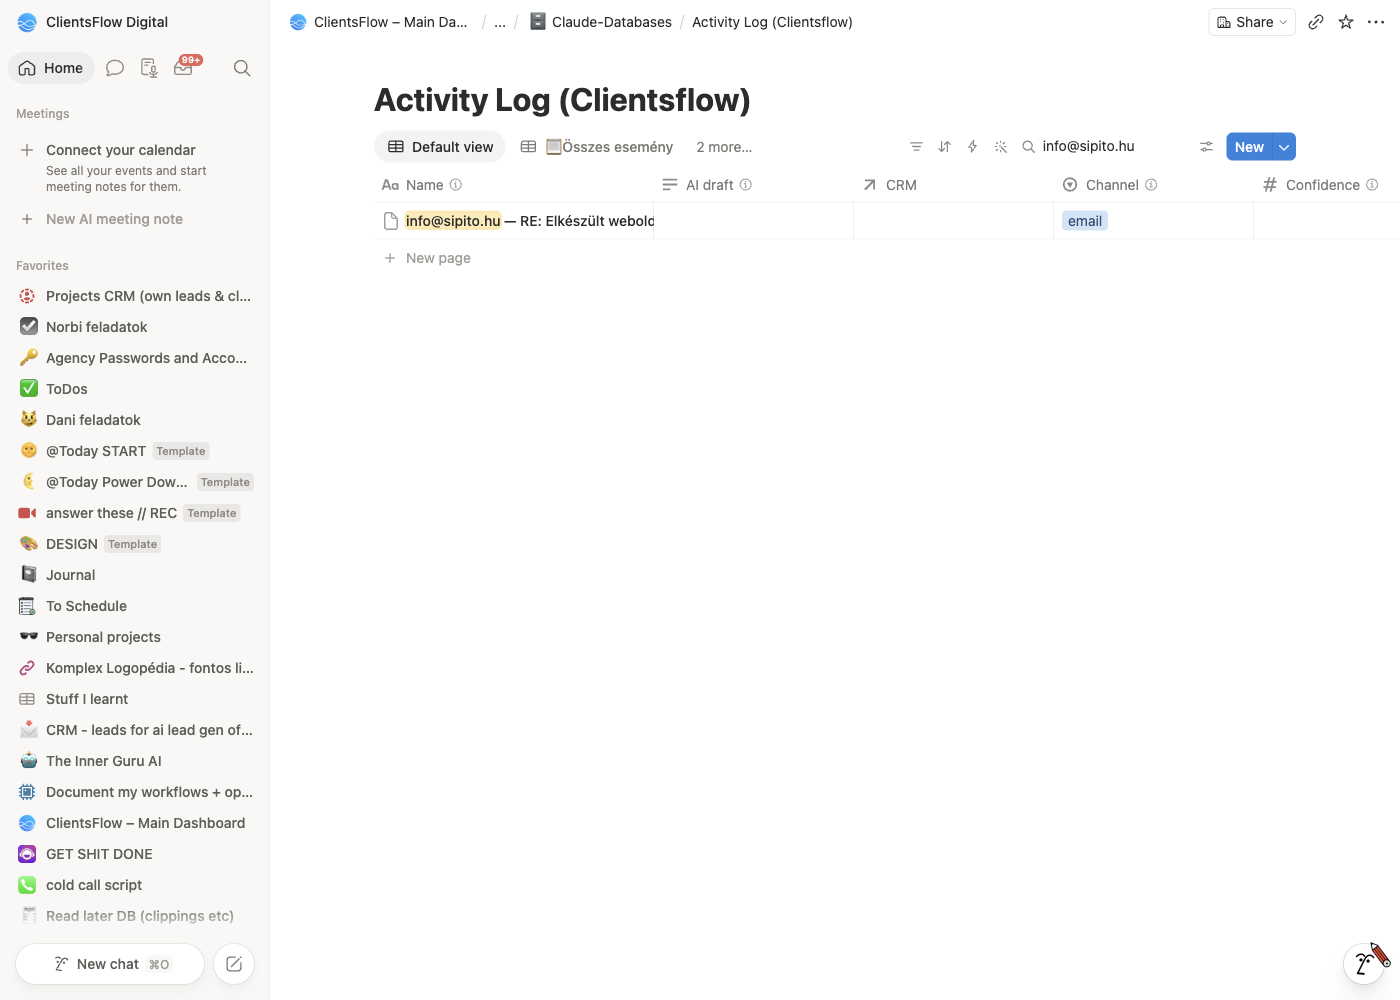Click the Activity Log (Clientsflow) page title

pyautogui.click(x=562, y=100)
